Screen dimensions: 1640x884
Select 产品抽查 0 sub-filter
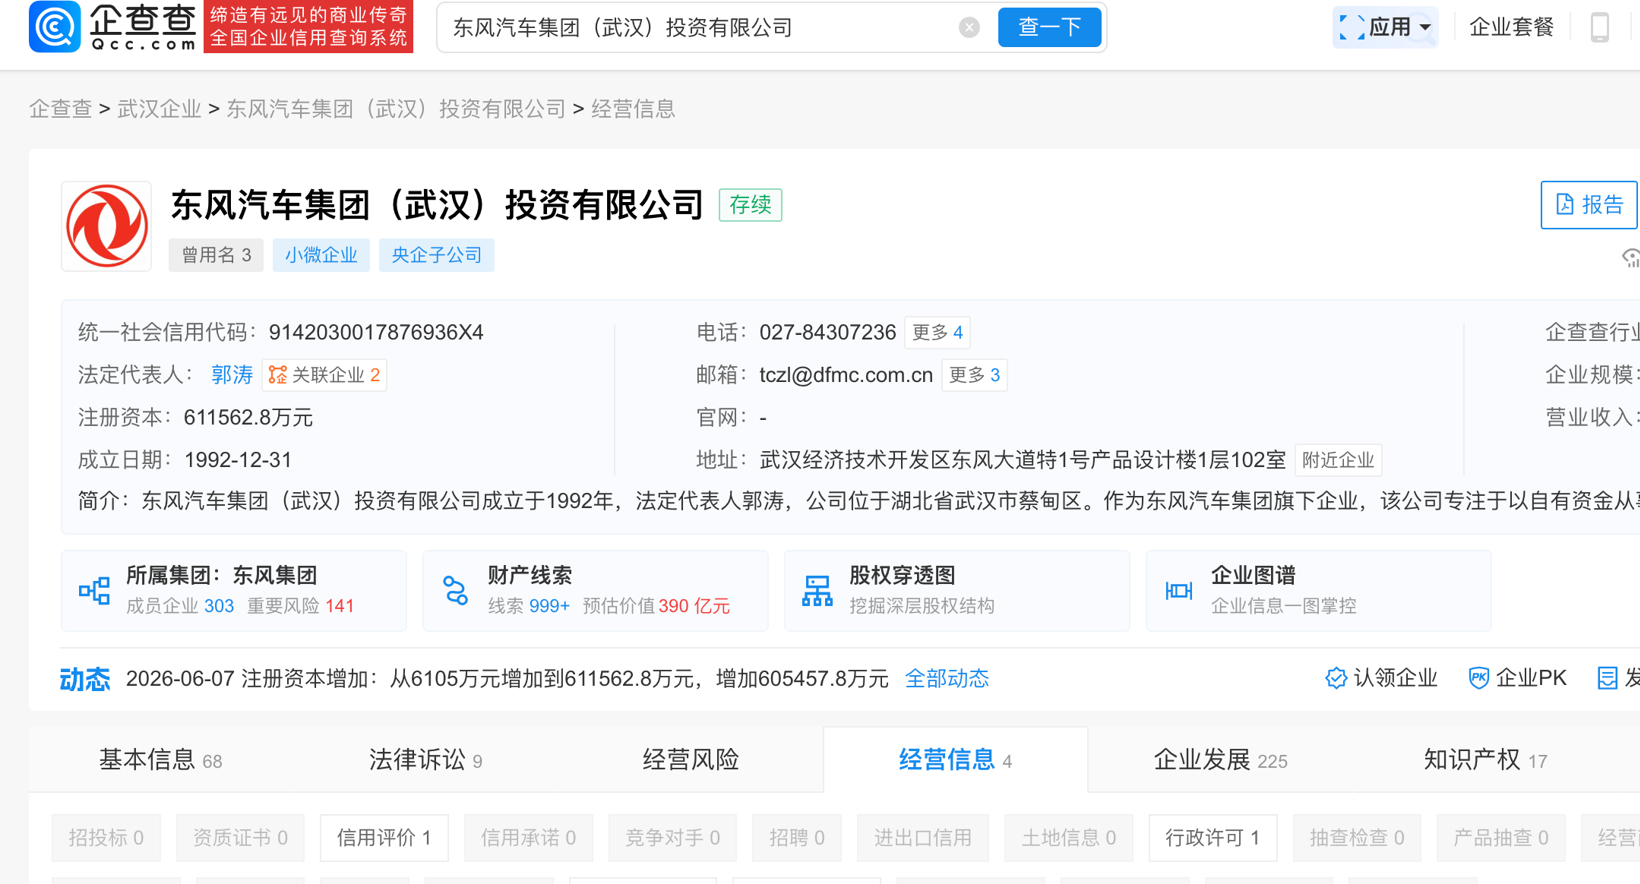[1501, 838]
